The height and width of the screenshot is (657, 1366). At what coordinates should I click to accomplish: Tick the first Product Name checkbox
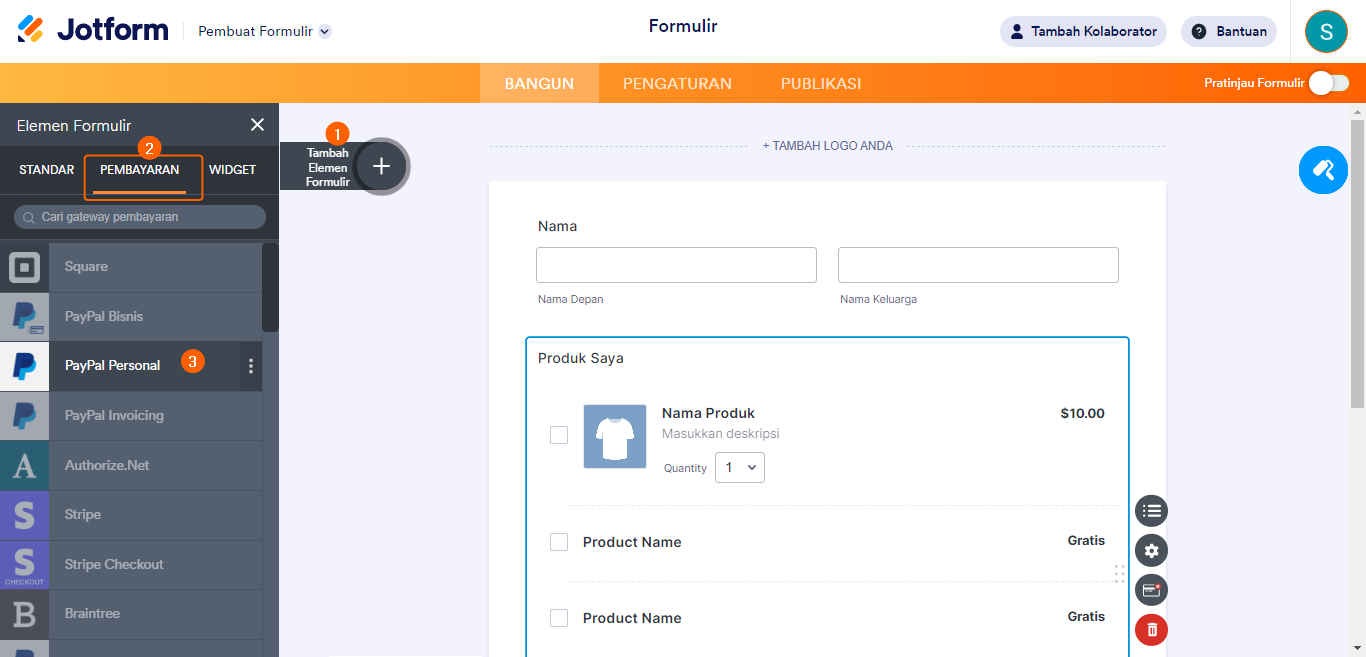pyautogui.click(x=559, y=542)
